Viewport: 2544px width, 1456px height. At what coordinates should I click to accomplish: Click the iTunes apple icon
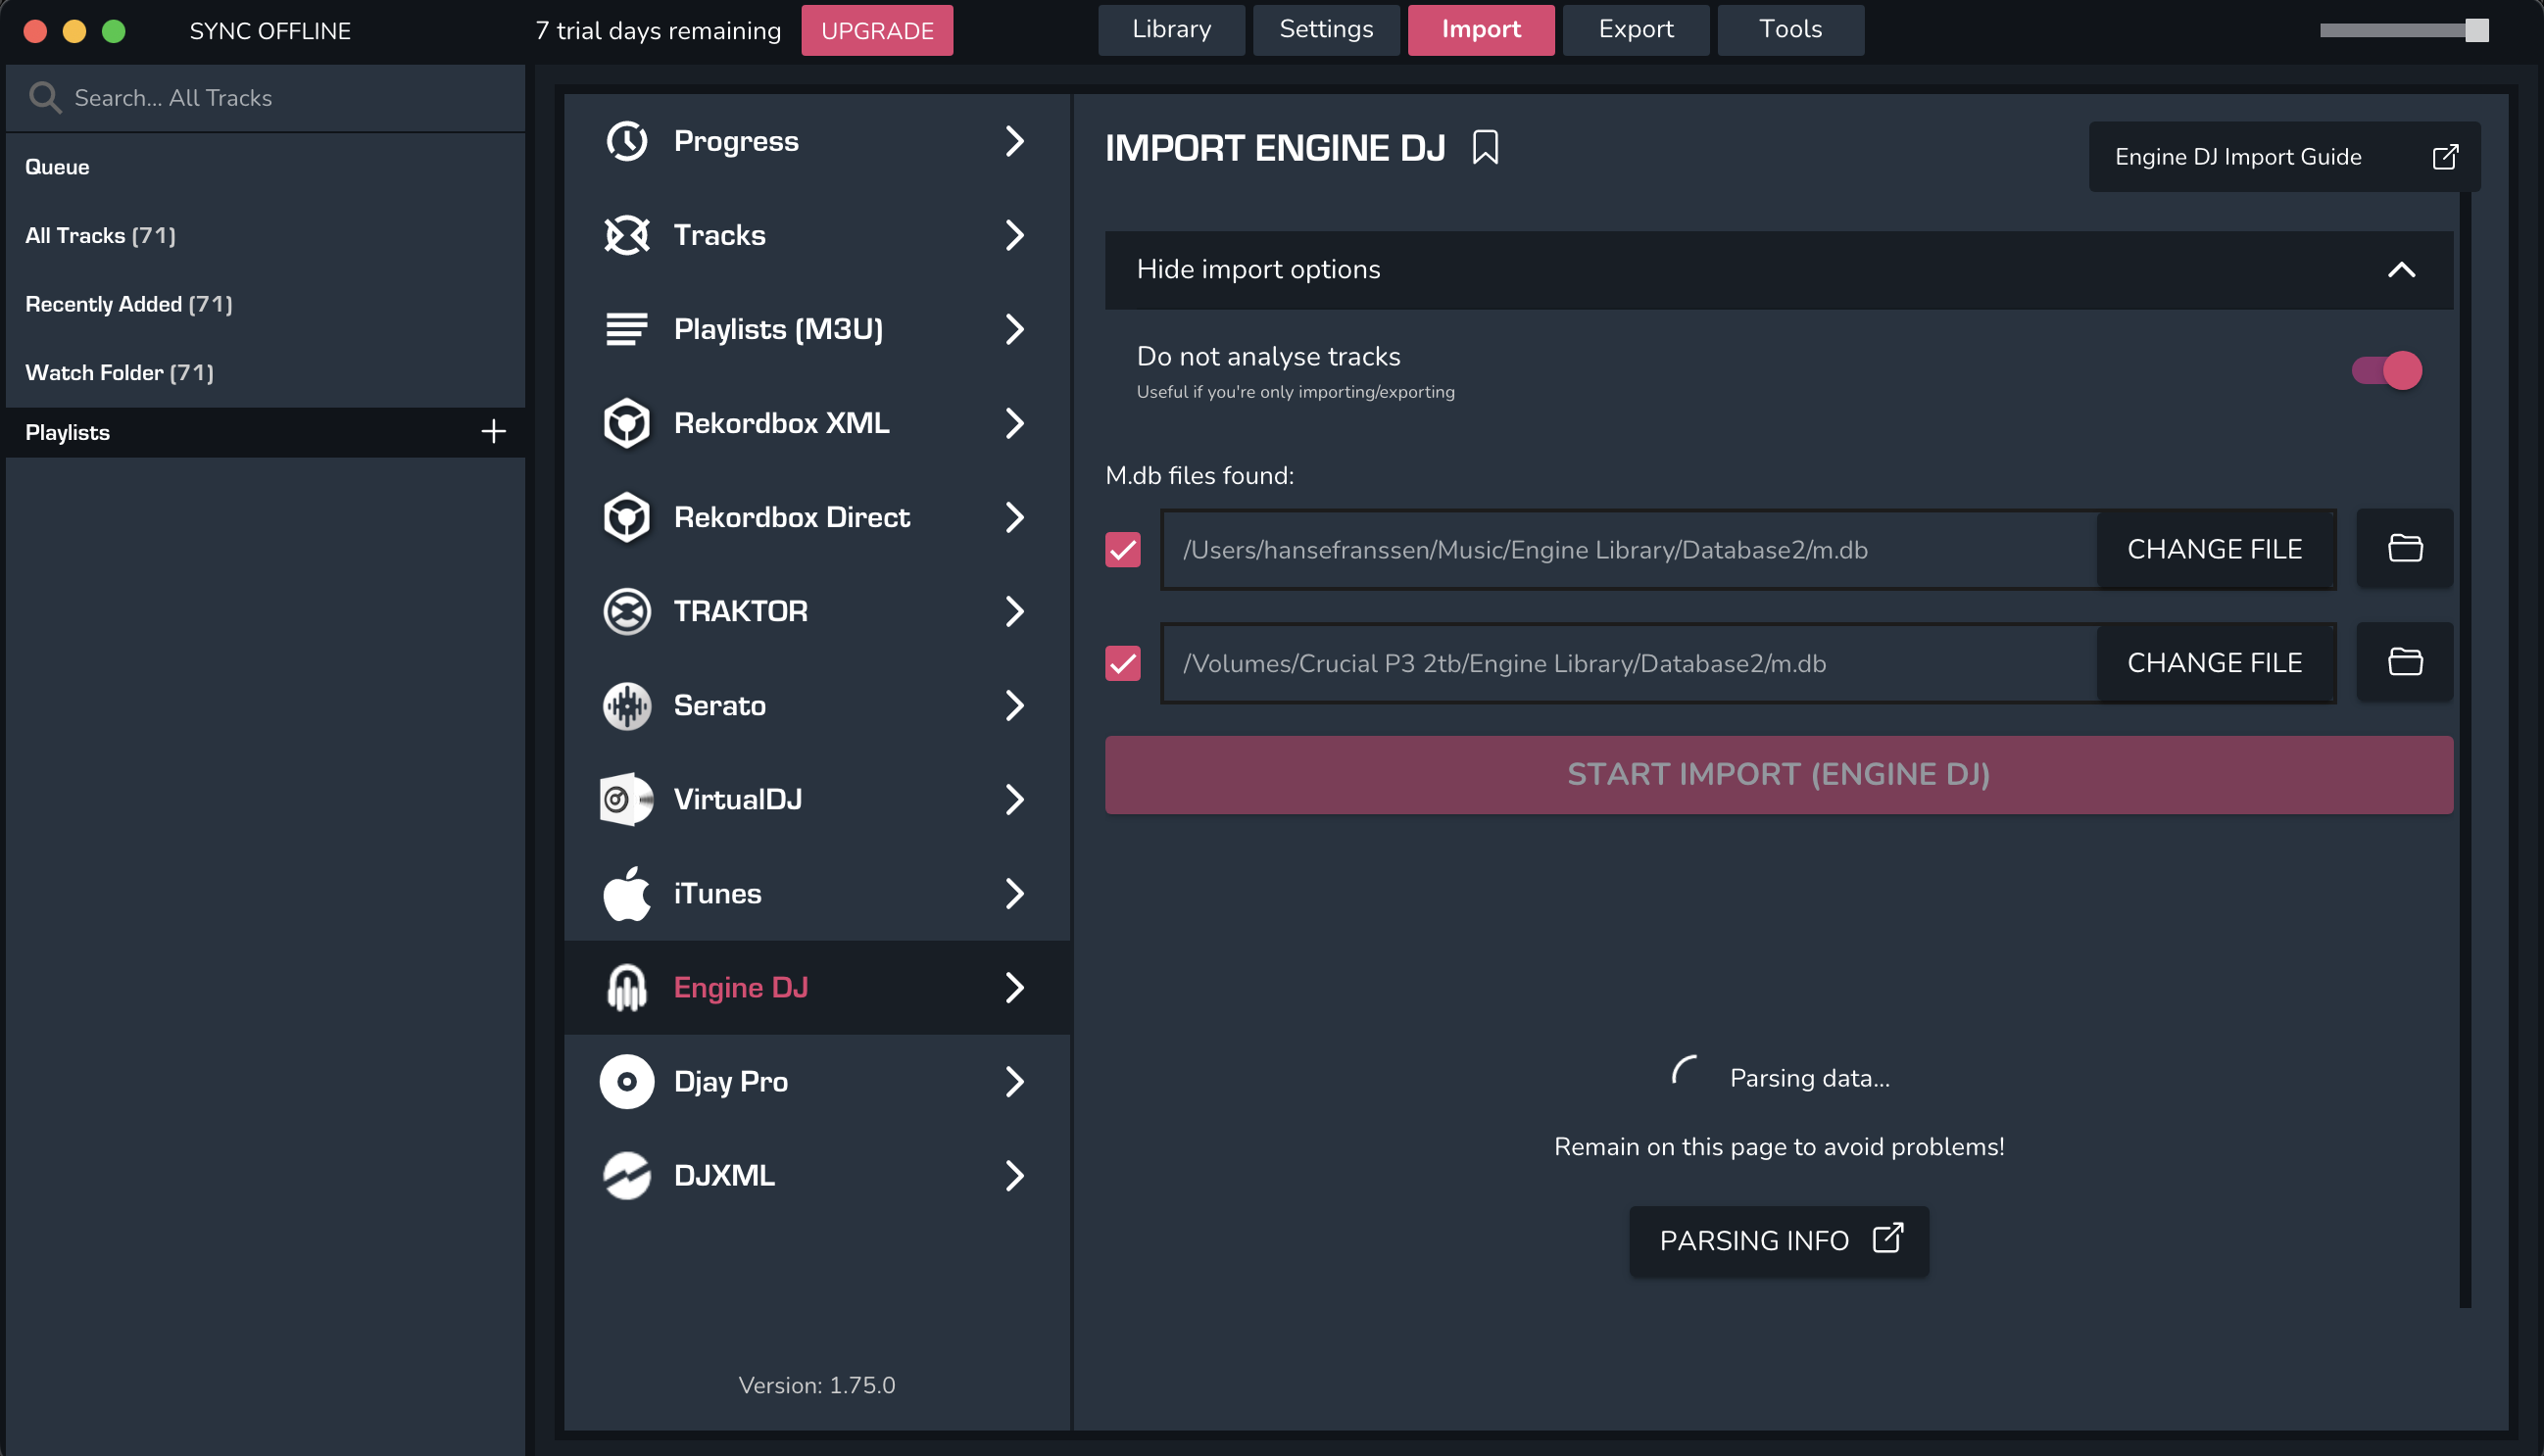click(x=627, y=893)
